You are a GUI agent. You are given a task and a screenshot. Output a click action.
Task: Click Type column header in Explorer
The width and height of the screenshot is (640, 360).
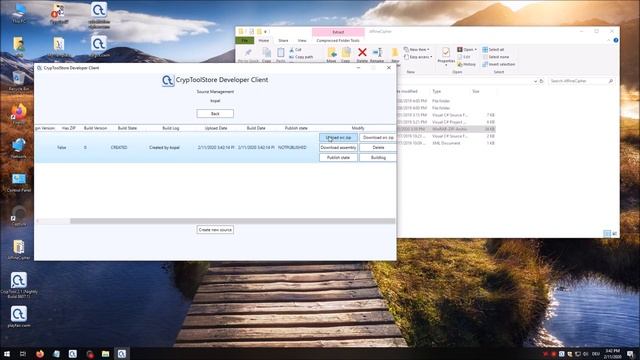point(437,91)
